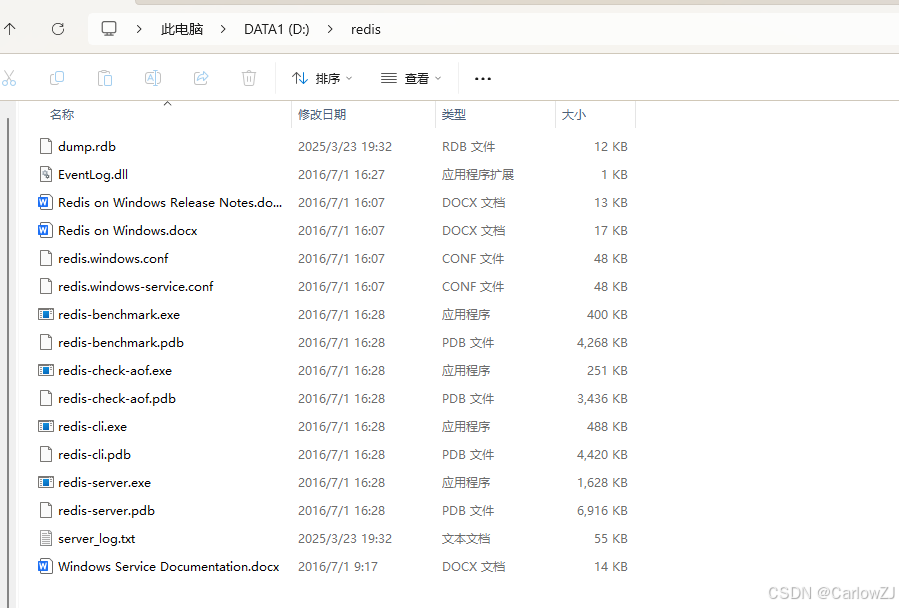Image resolution: width=899 pixels, height=608 pixels.
Task: Select the file name dump.rdb
Action: pyautogui.click(x=87, y=147)
